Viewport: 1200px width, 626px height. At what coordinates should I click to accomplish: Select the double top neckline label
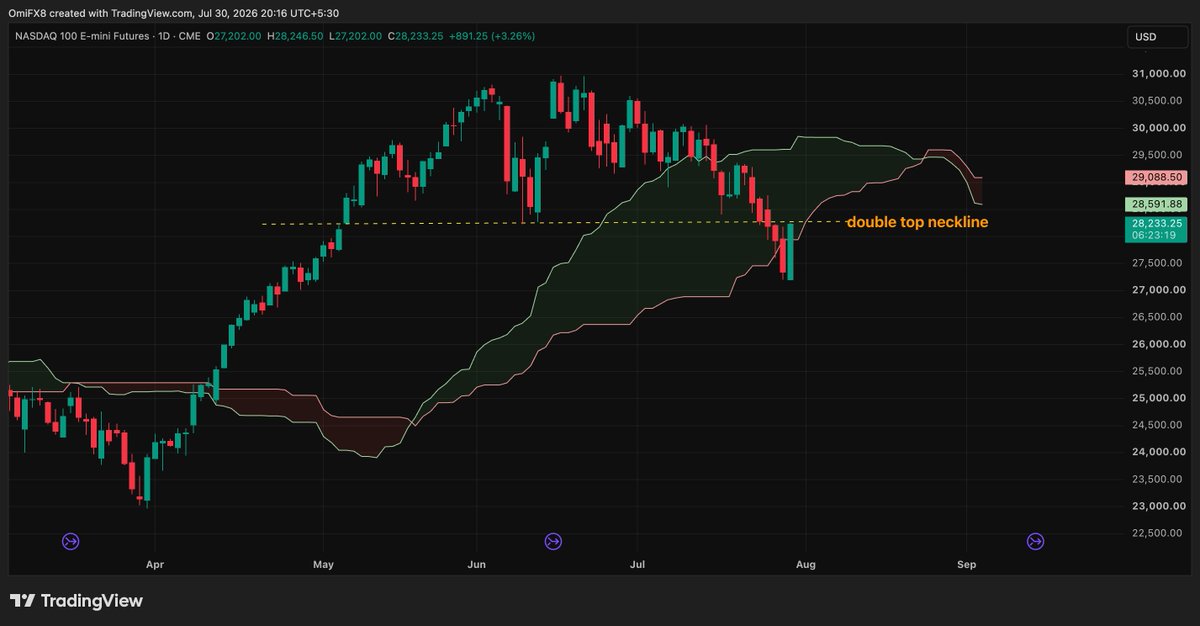point(917,222)
